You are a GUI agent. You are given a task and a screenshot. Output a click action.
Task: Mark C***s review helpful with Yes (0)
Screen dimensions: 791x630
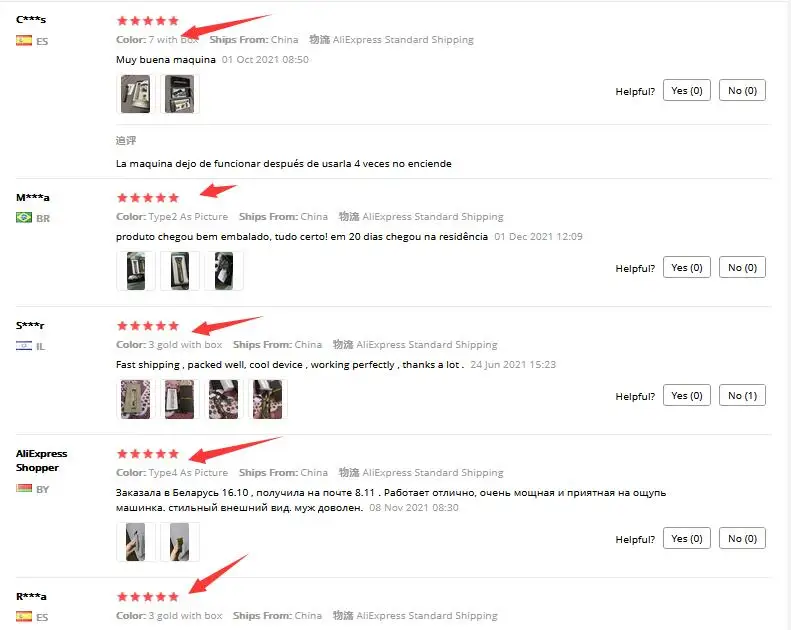(x=687, y=91)
